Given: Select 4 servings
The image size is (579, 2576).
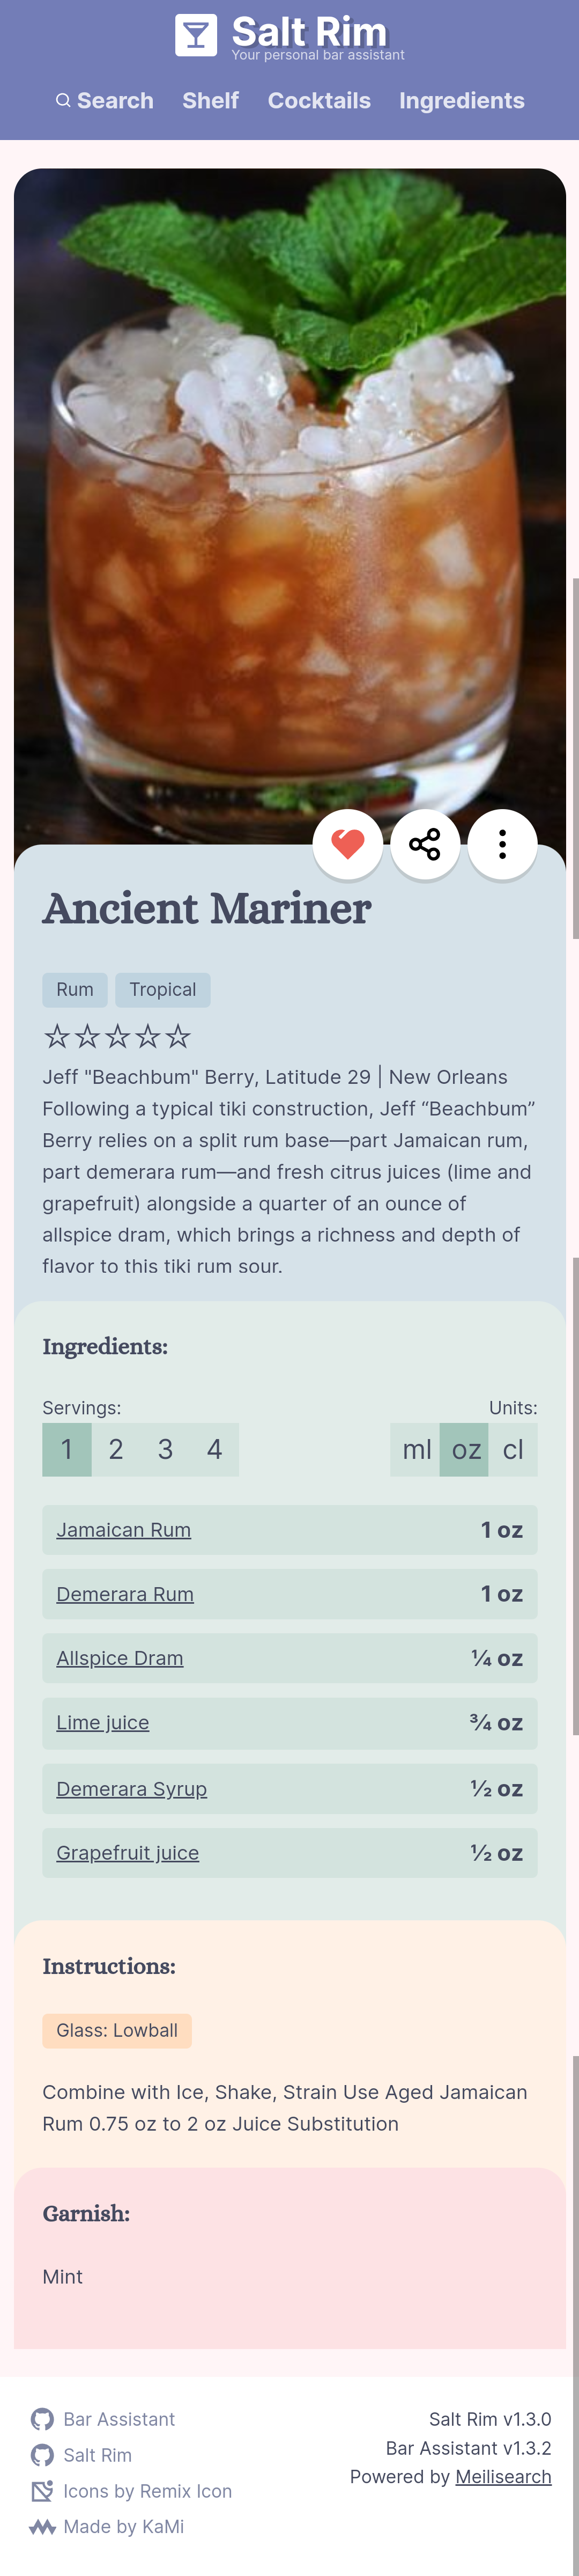Looking at the screenshot, I should click(x=215, y=1449).
